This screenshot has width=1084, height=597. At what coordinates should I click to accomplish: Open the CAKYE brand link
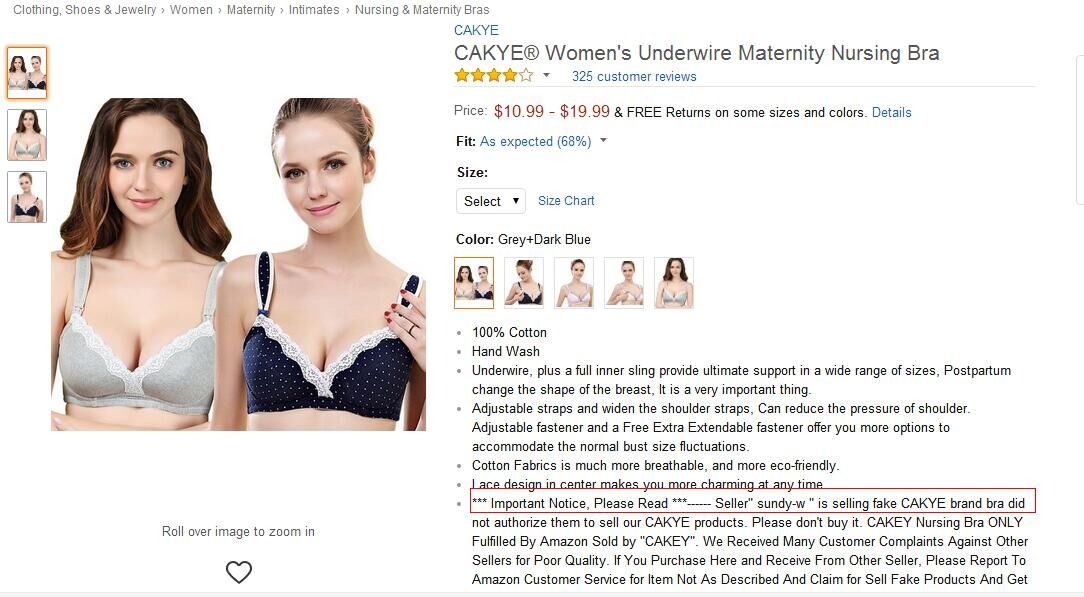coord(476,30)
